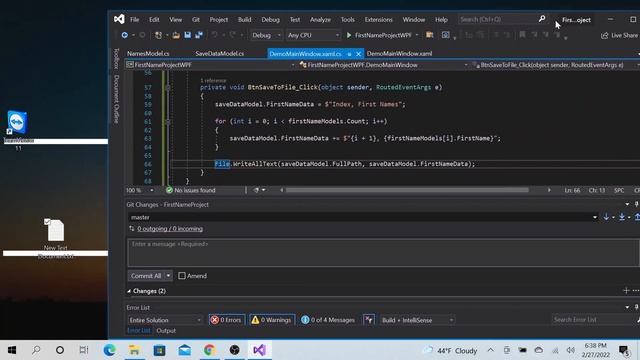Click the search magnifier icon
Screen dimensions: 640x360
(x=542, y=19)
